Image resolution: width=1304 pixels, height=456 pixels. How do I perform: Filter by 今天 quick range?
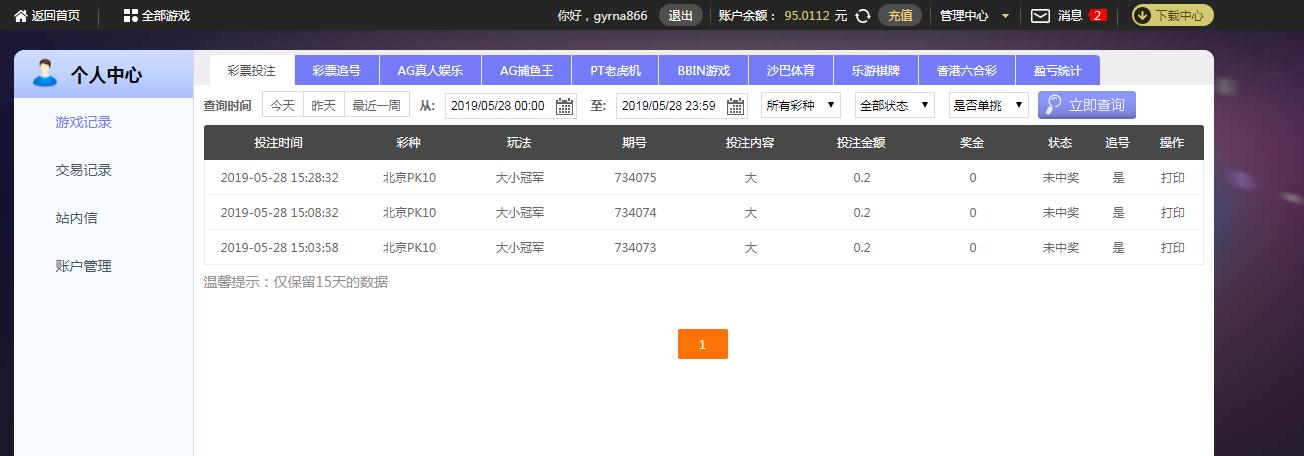283,105
